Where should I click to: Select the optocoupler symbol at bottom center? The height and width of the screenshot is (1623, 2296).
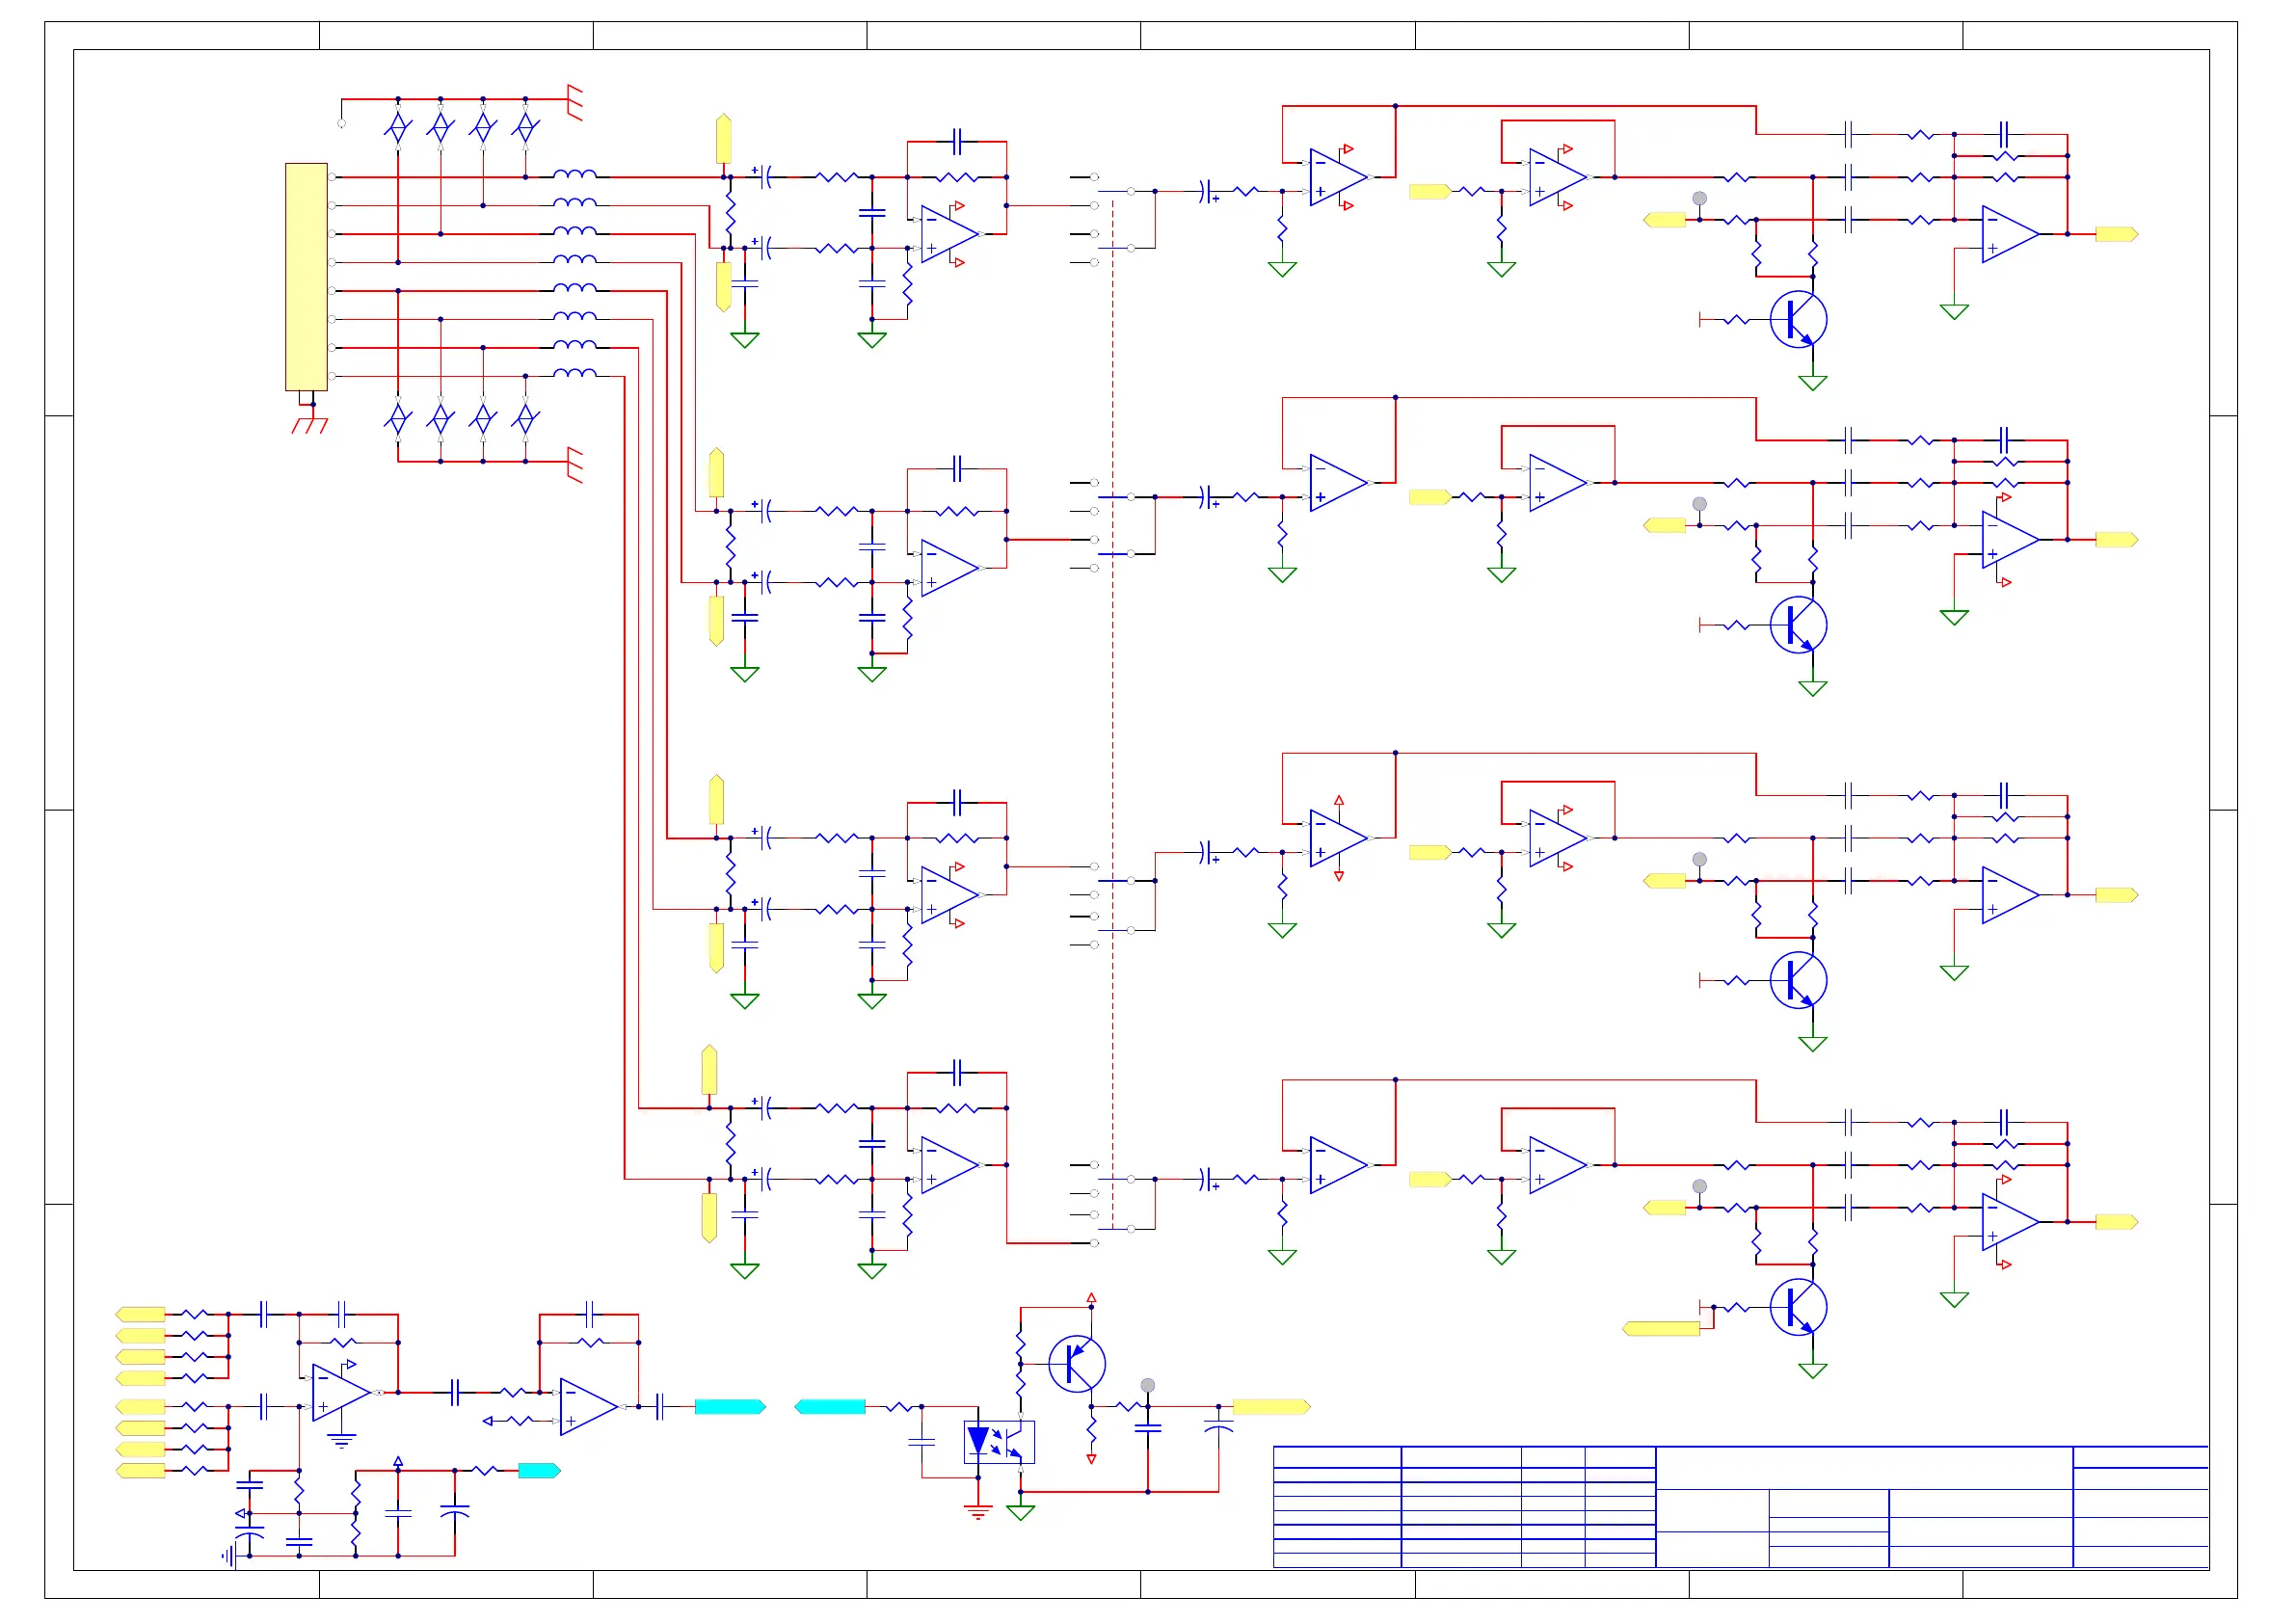pos(999,1442)
